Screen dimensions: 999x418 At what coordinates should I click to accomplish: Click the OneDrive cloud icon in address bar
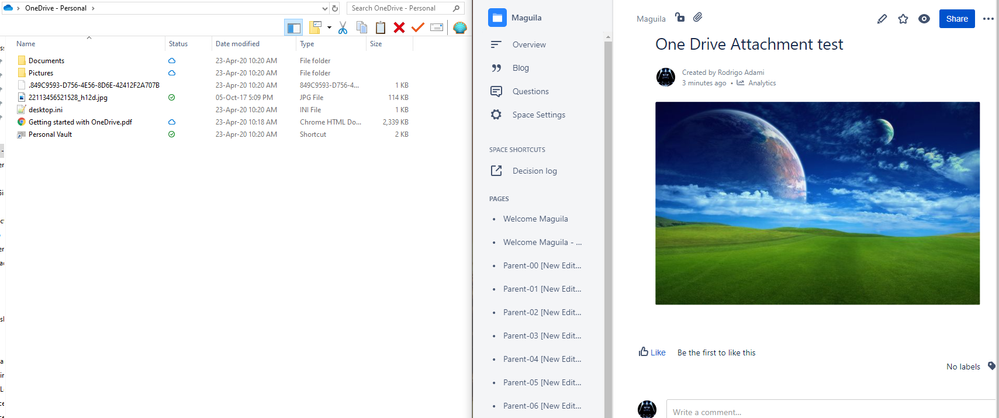[x=8, y=8]
